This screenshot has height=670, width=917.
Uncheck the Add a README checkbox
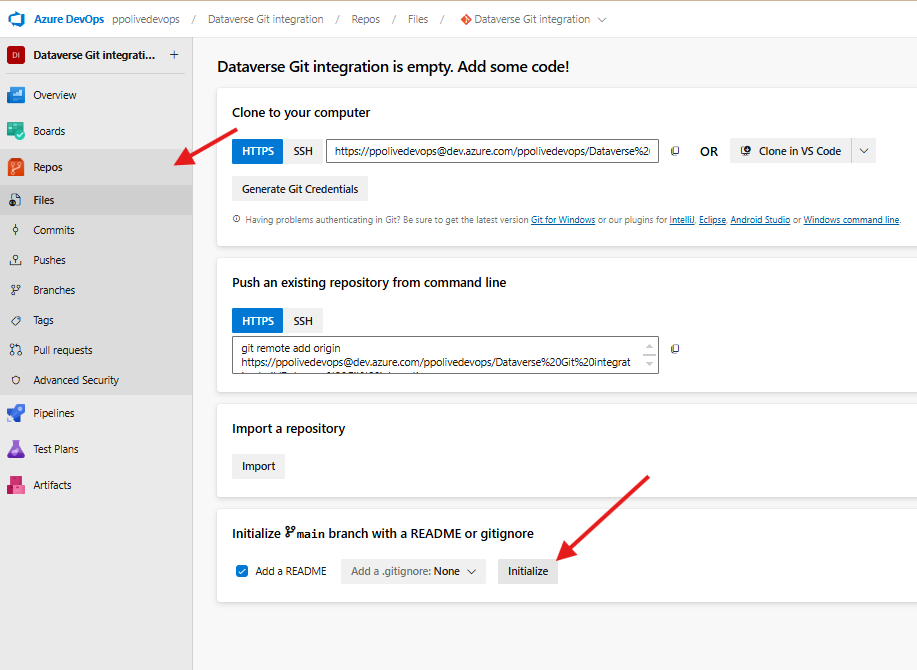242,571
